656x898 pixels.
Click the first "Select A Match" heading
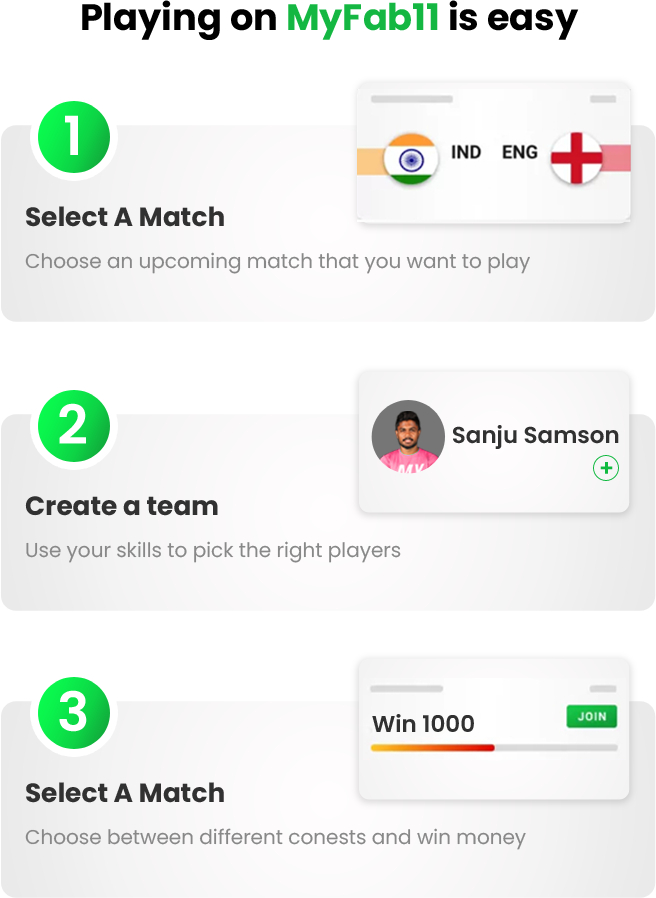pos(125,217)
